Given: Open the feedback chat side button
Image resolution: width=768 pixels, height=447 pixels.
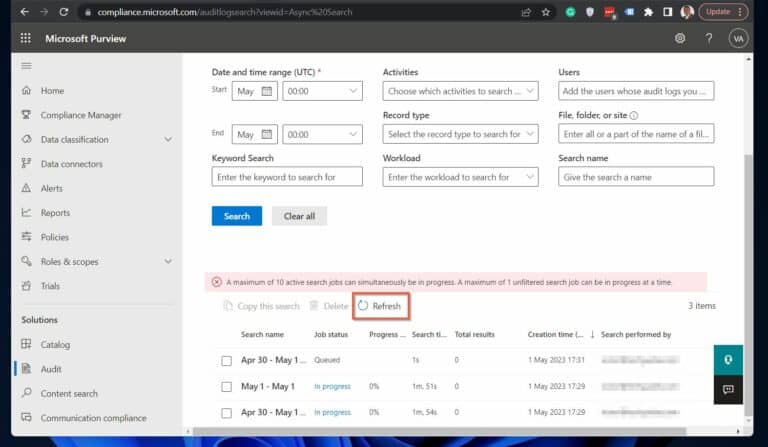Looking at the screenshot, I should tap(728, 389).
